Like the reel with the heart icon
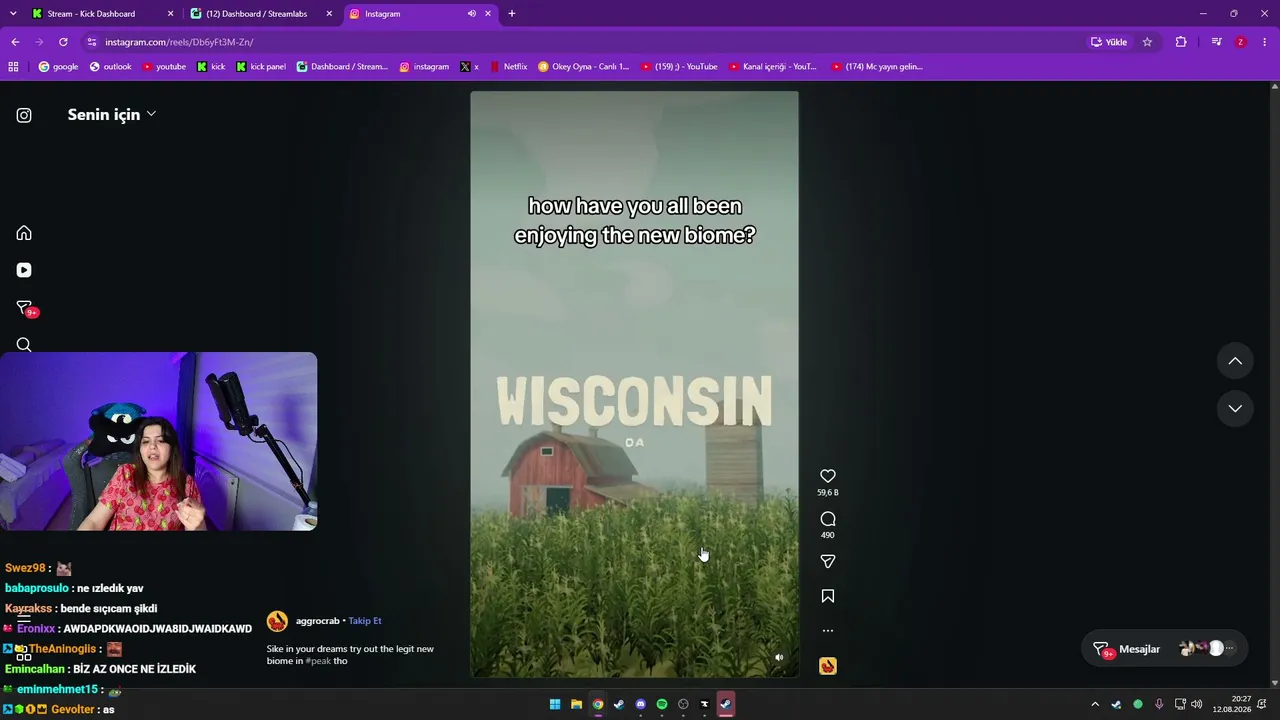Image resolution: width=1280 pixels, height=720 pixels. [828, 476]
